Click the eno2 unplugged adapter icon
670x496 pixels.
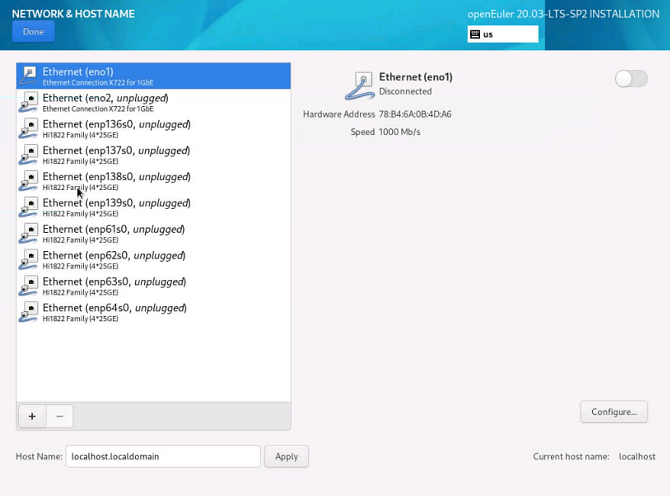[x=29, y=102]
